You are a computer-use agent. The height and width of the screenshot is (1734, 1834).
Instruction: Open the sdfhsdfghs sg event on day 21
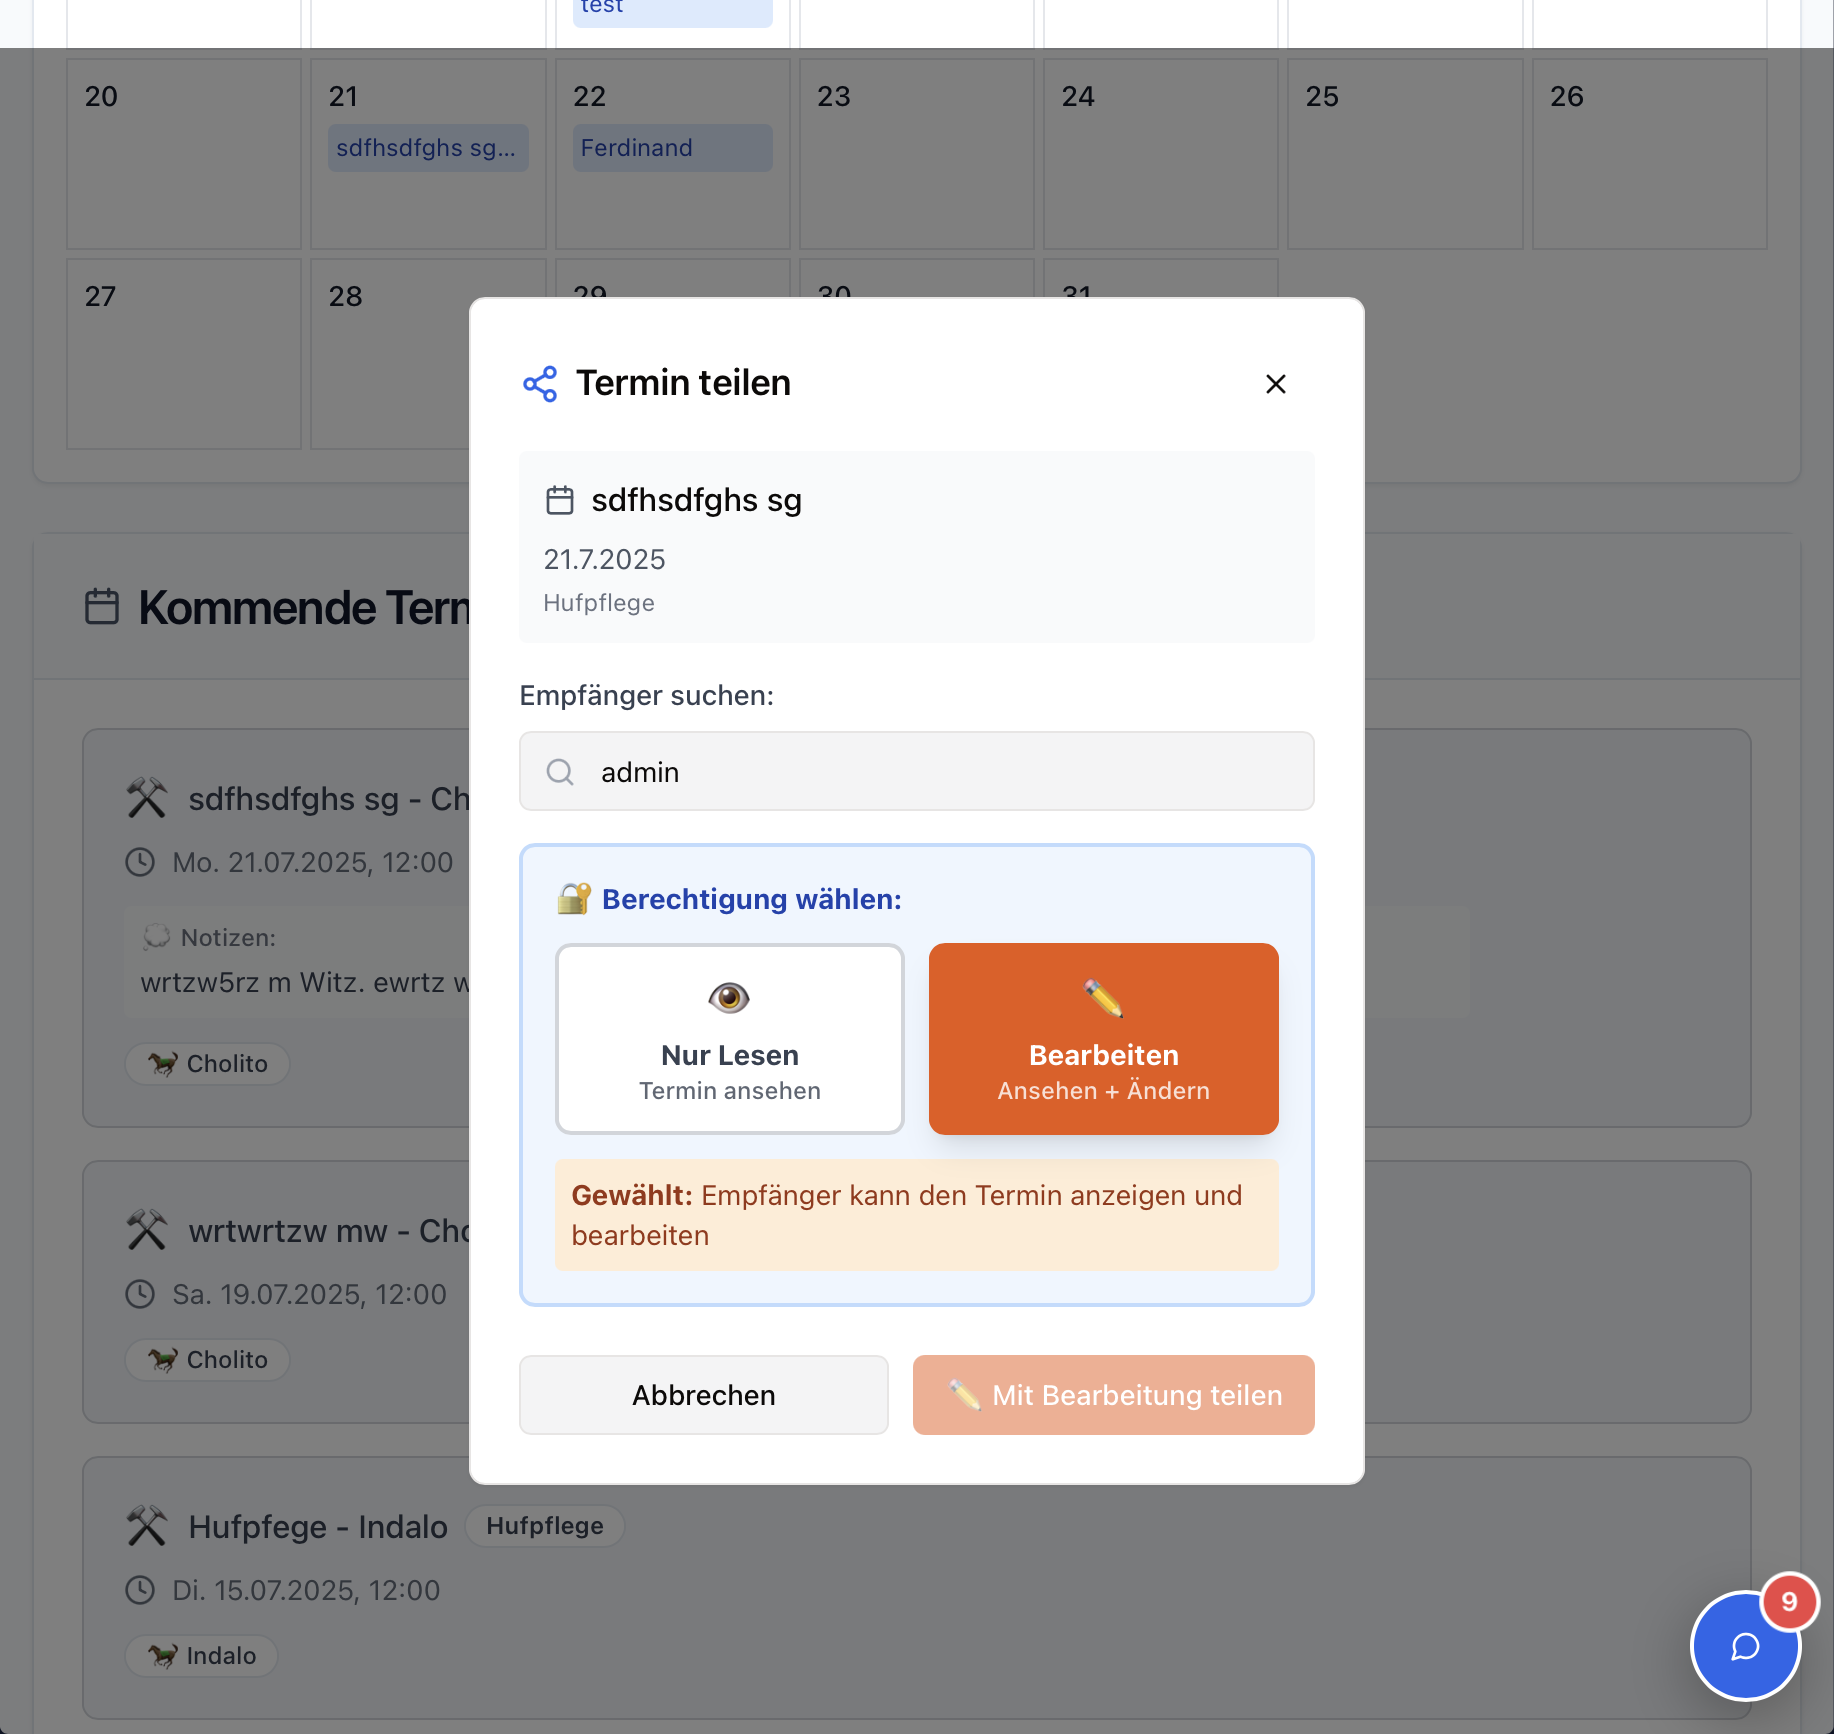[428, 148]
